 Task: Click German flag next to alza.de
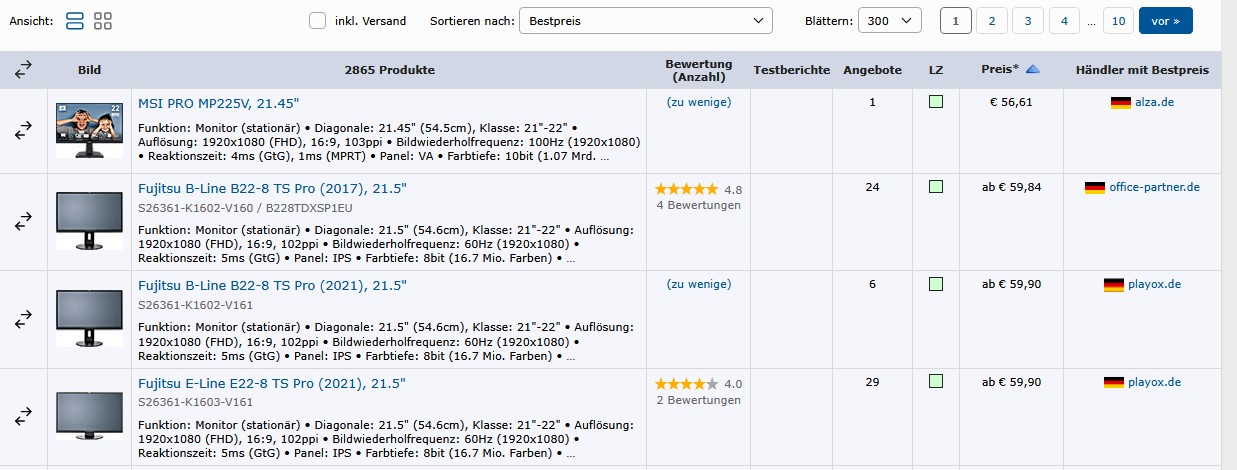click(x=1121, y=102)
